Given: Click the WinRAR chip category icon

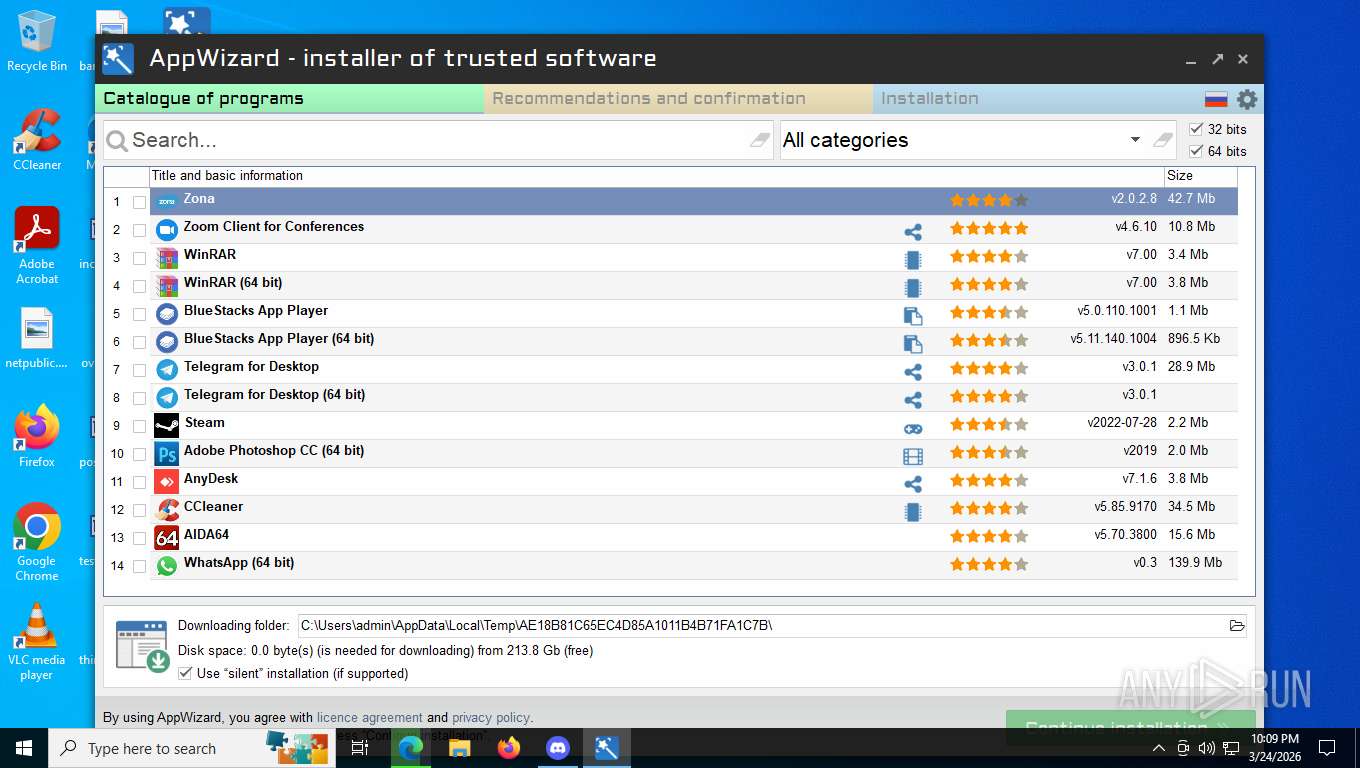Looking at the screenshot, I should tap(913, 260).
